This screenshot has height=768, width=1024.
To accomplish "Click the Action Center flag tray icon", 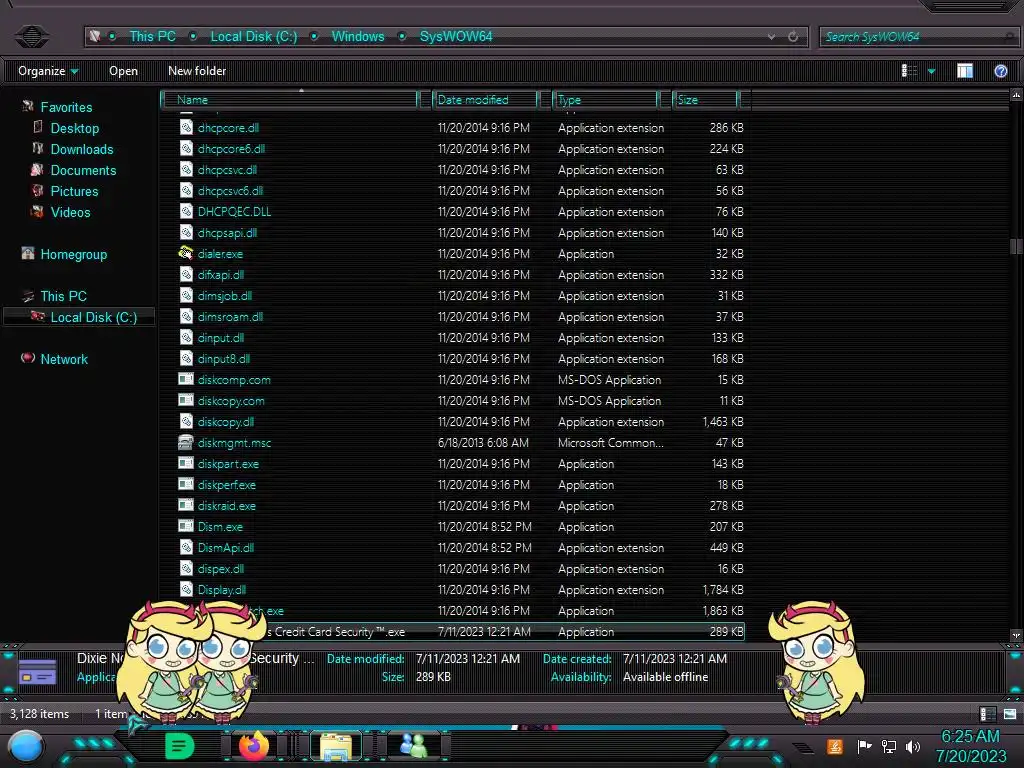I will coord(864,746).
